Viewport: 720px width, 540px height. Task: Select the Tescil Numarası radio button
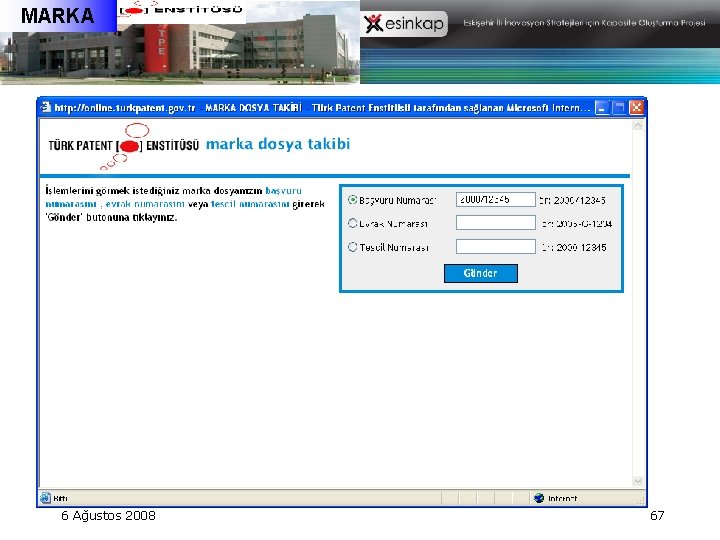(x=352, y=247)
